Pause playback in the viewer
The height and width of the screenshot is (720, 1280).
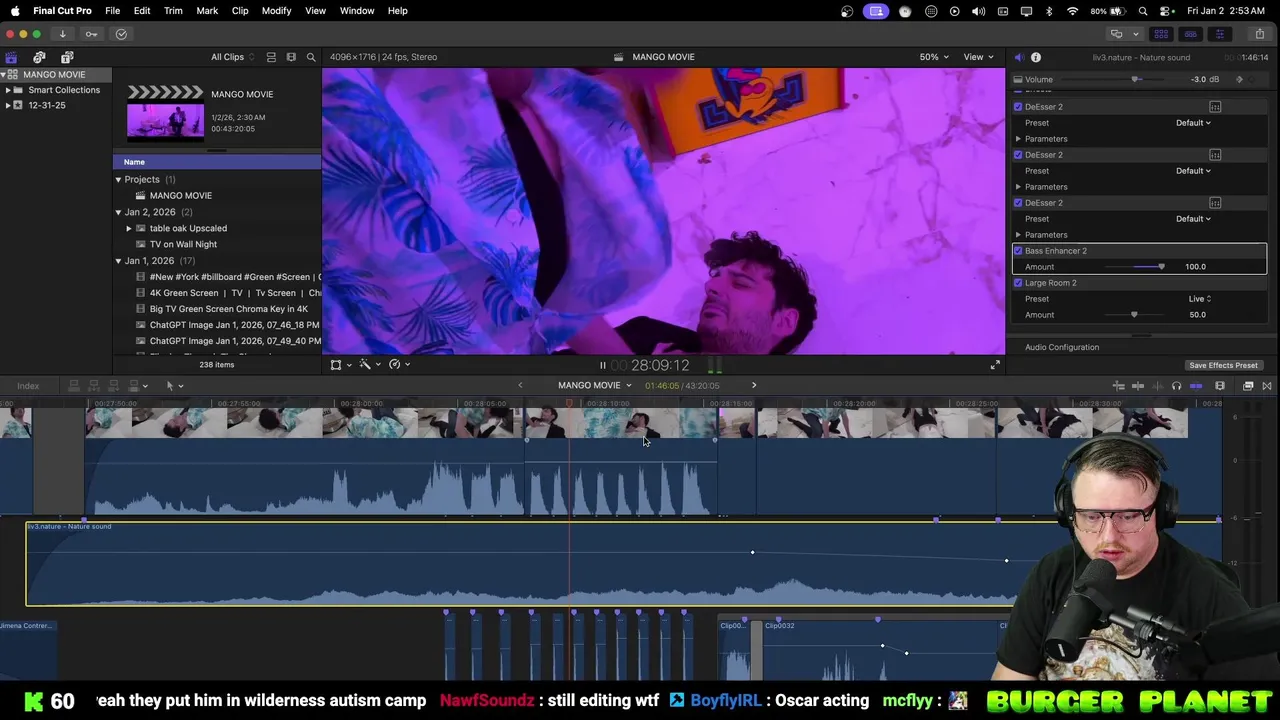[602, 365]
